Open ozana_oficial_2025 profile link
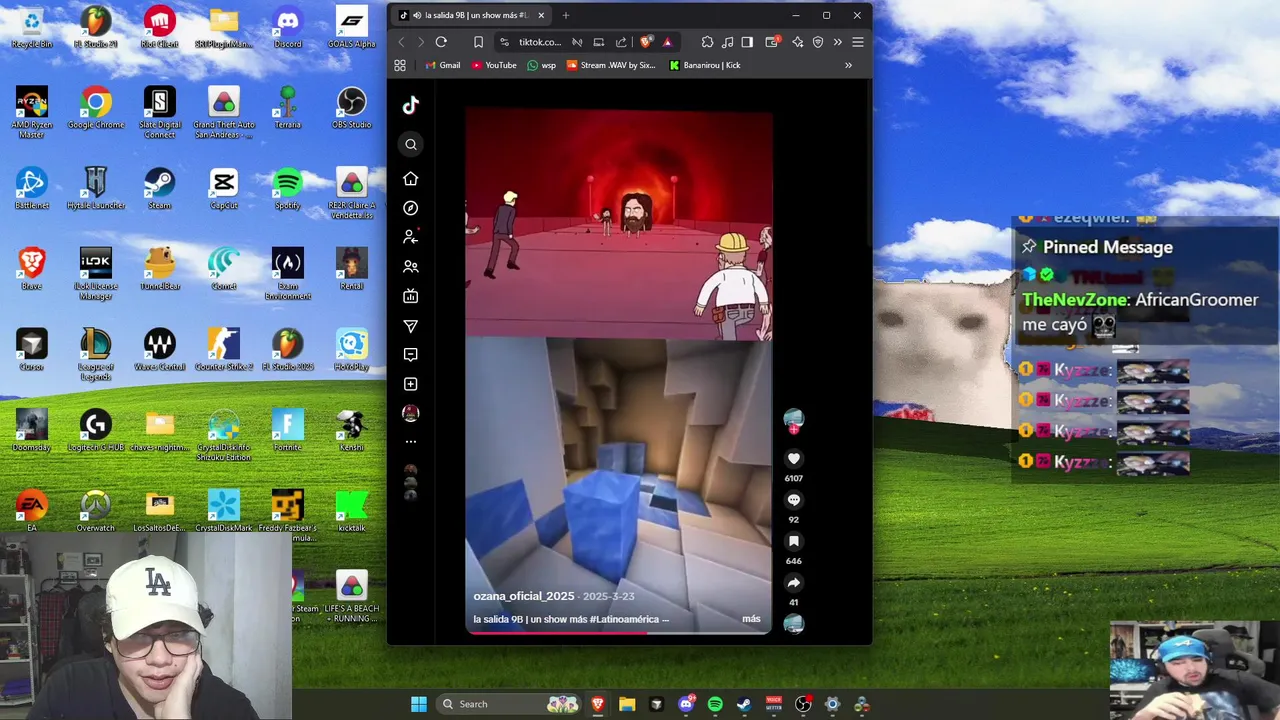The image size is (1280, 720). tap(524, 596)
